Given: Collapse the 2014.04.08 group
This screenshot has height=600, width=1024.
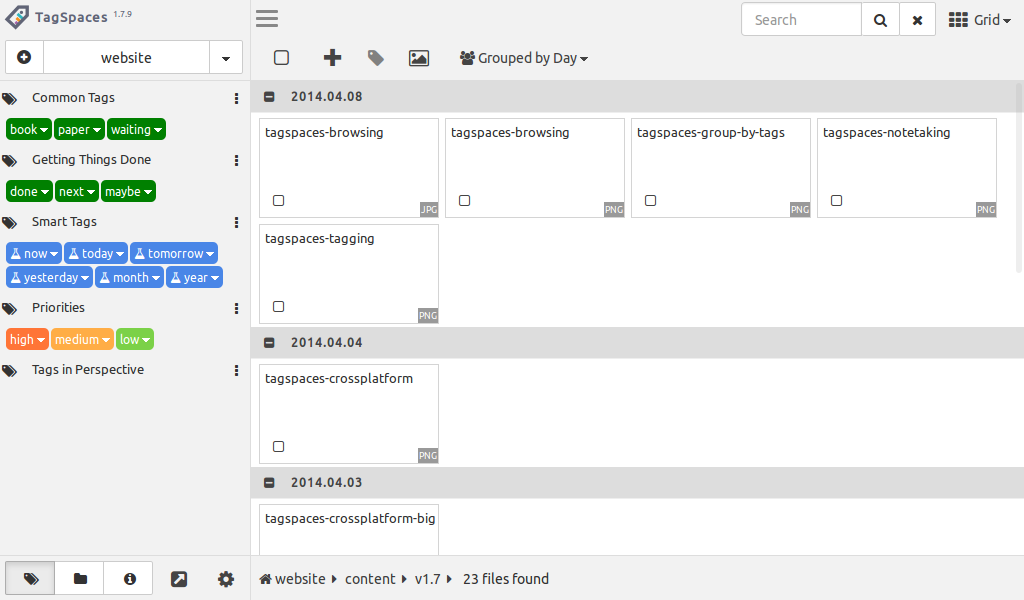Looking at the screenshot, I should click(x=269, y=97).
